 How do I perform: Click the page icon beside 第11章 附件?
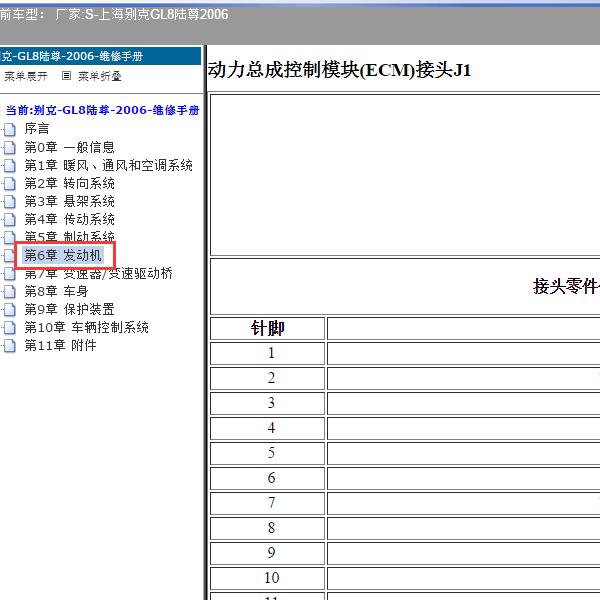tap(10, 345)
